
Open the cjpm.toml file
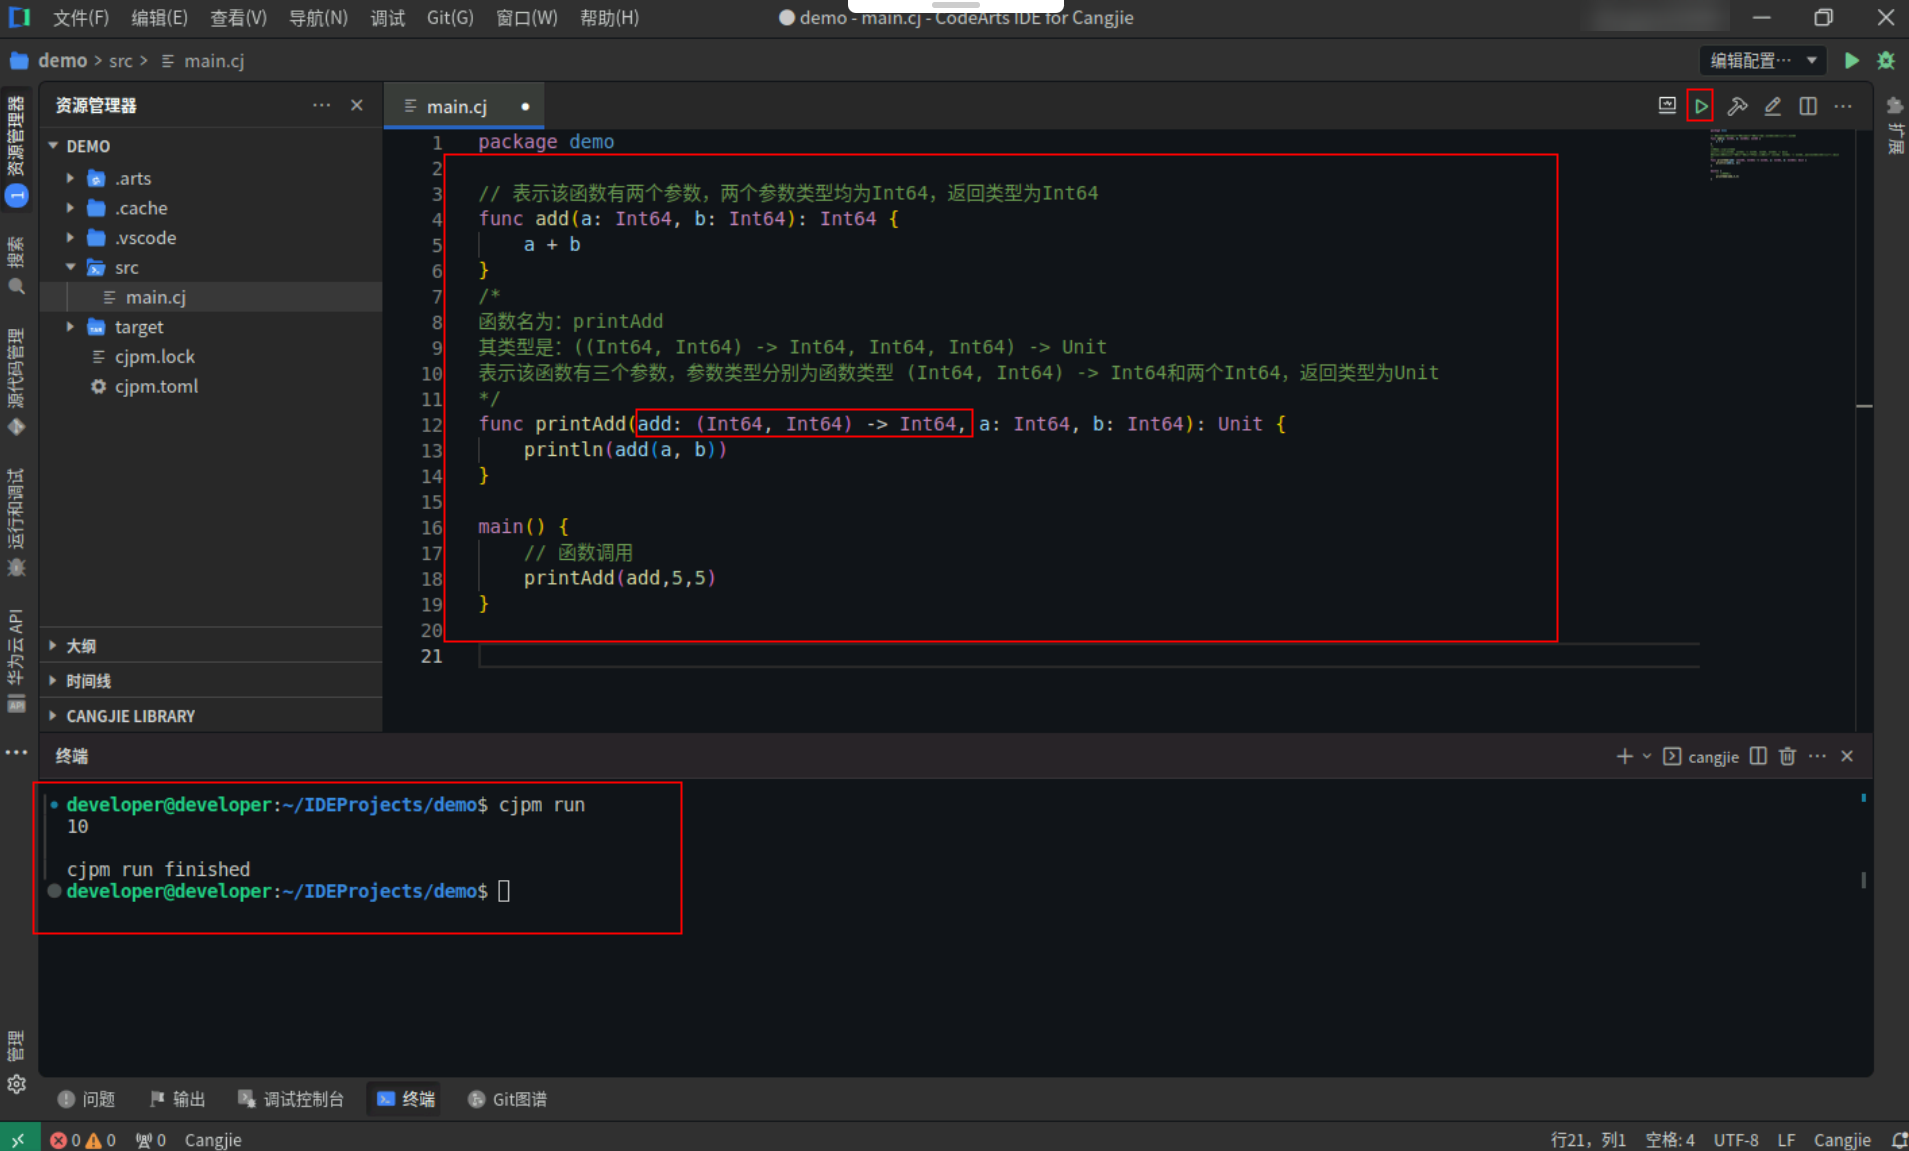211,386
